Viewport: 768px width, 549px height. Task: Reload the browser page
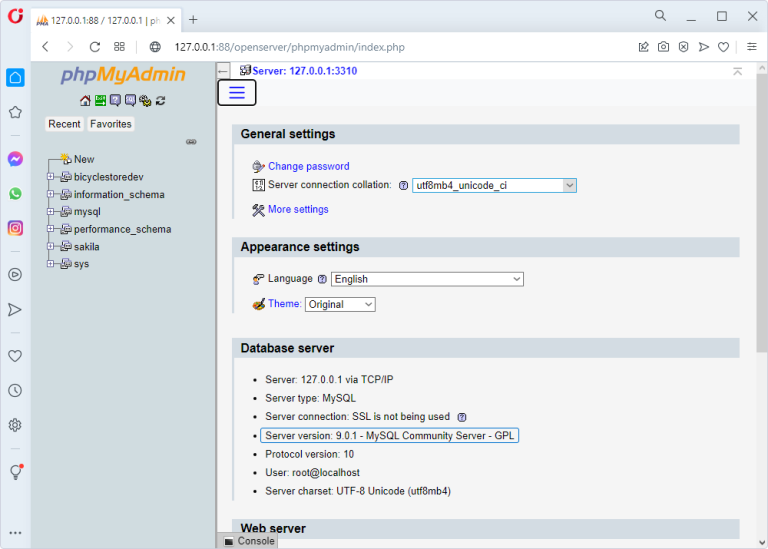[x=95, y=47]
